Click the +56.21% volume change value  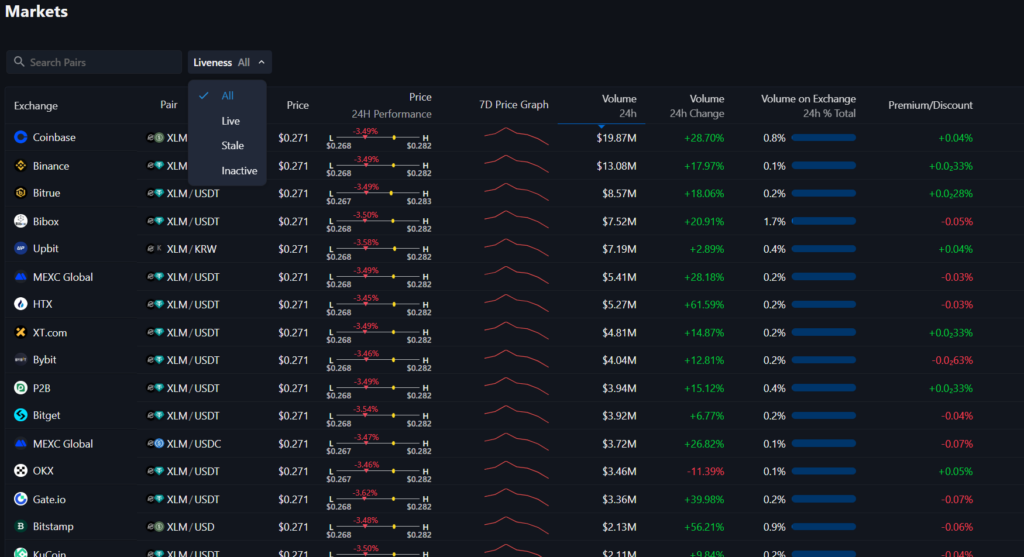pos(704,526)
